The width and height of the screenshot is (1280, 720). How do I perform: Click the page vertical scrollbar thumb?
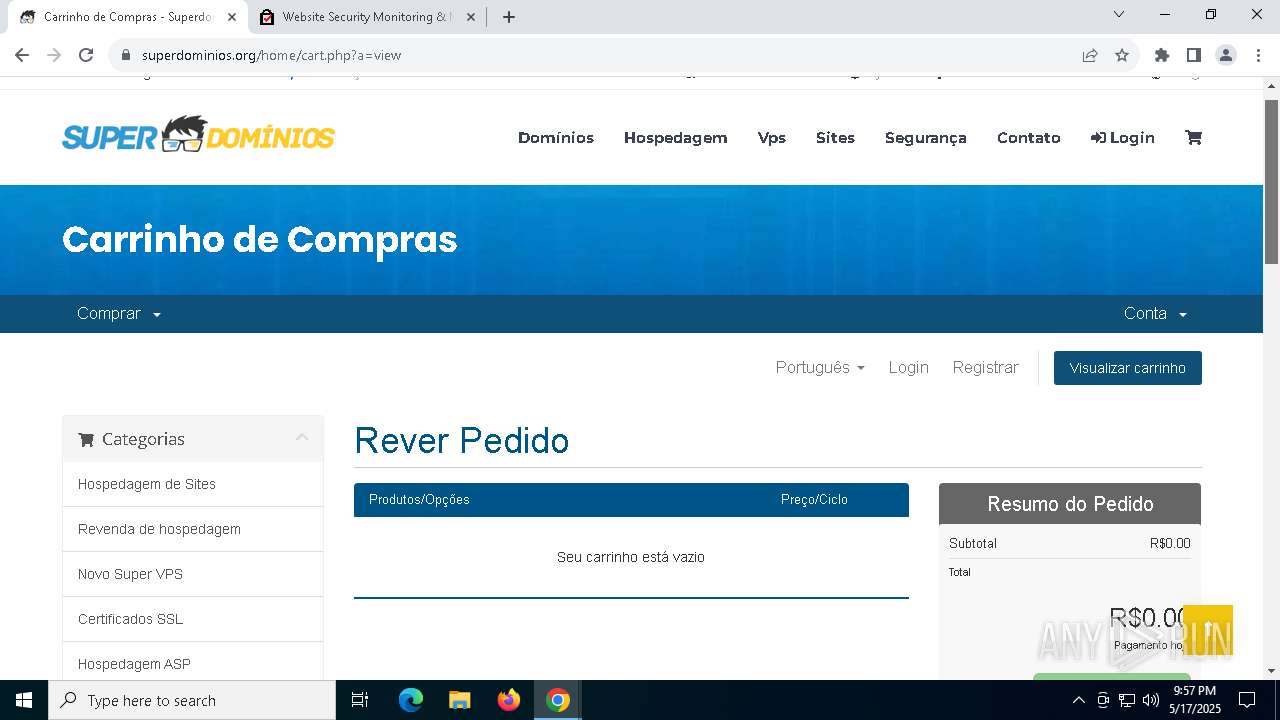1271,182
